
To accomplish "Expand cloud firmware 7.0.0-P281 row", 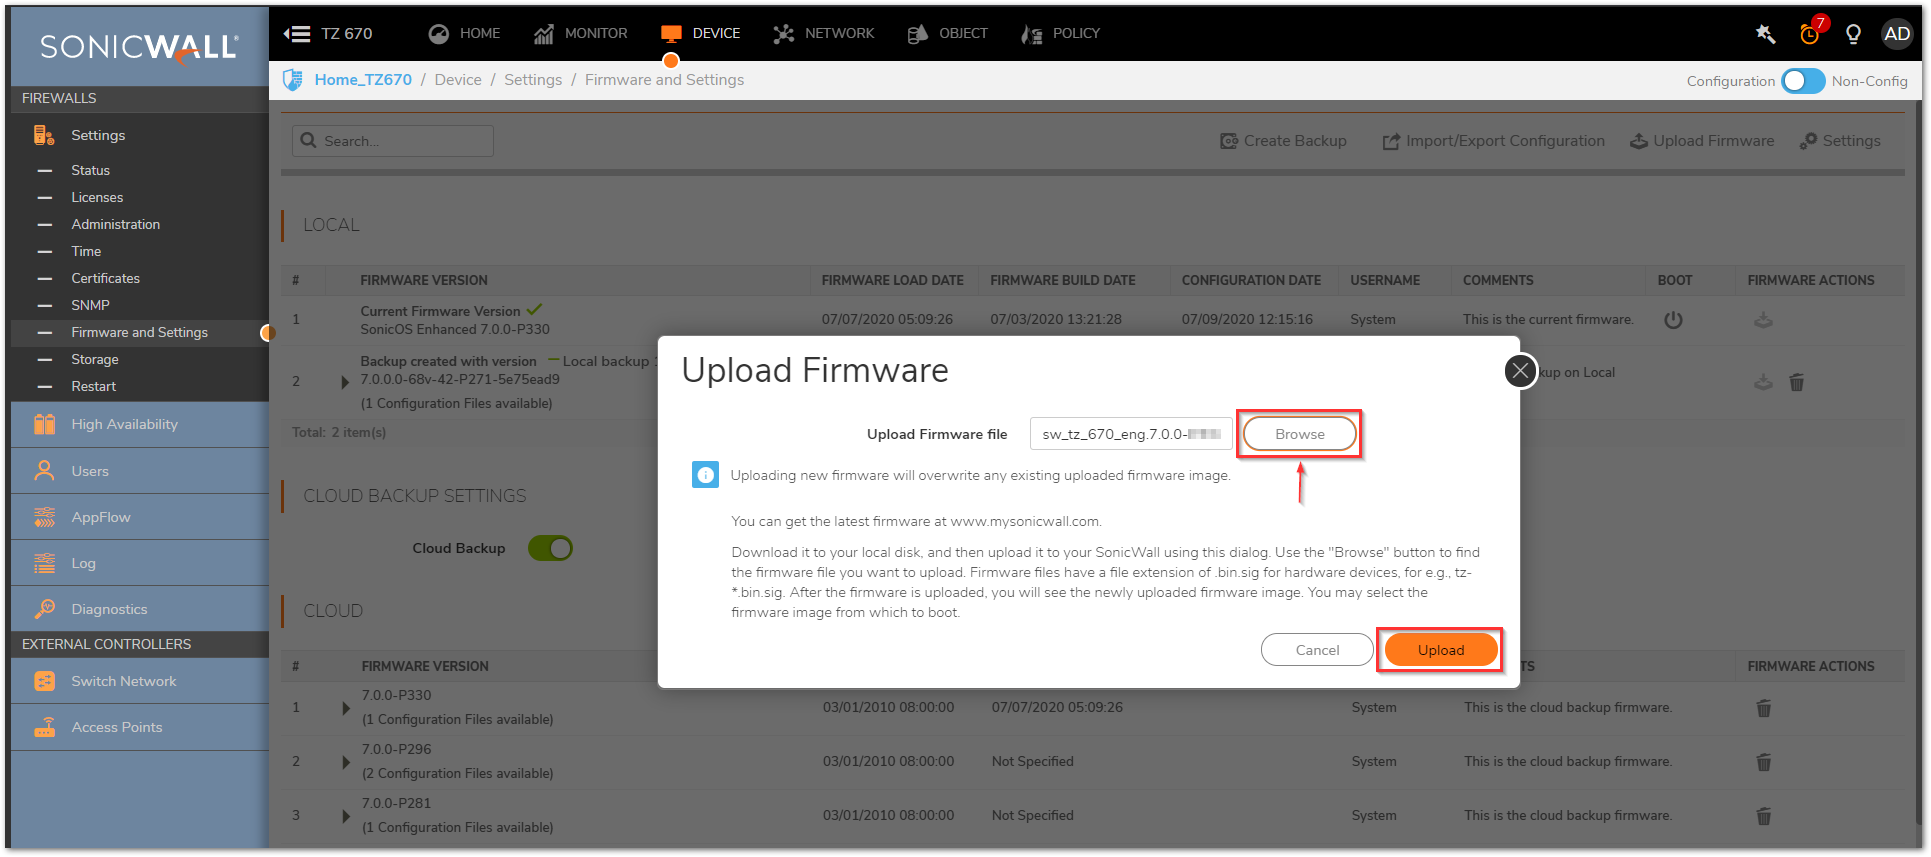I will (x=346, y=816).
